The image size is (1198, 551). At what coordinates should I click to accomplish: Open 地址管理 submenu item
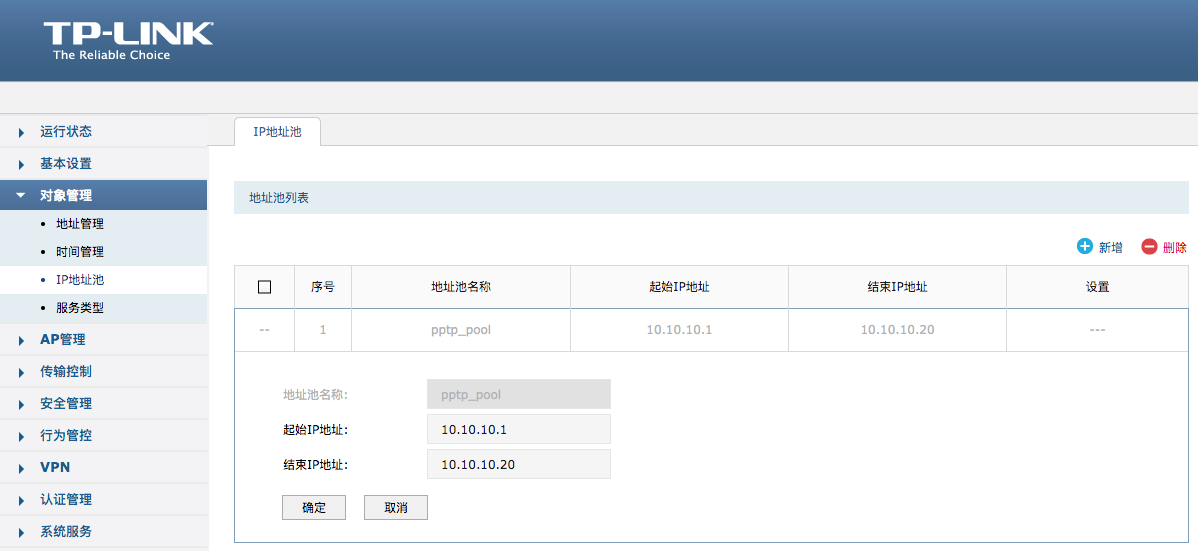(80, 224)
